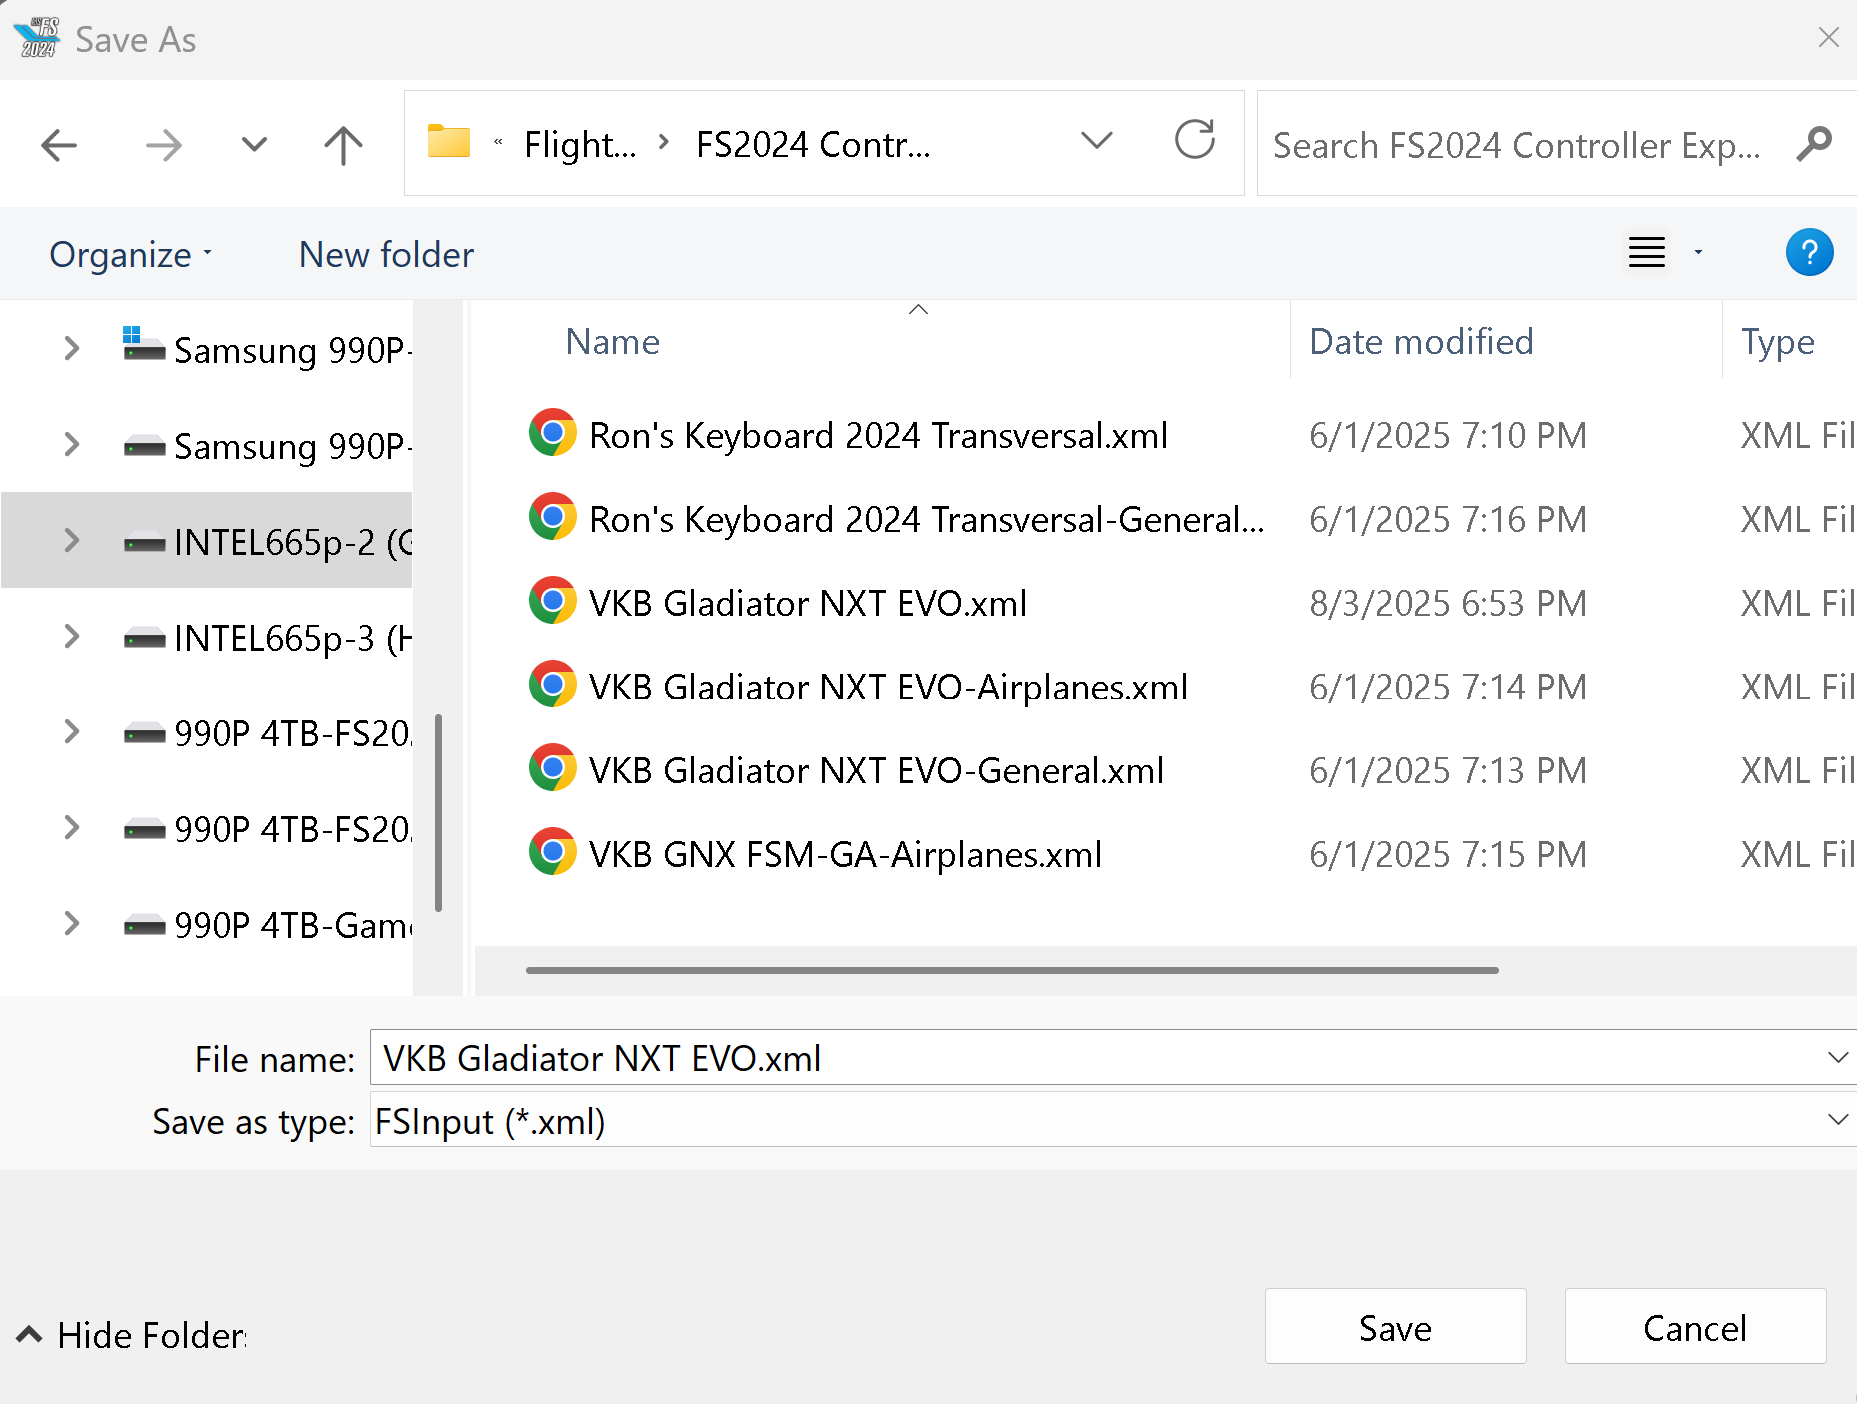Click the search magnifier icon
The height and width of the screenshot is (1404, 1857).
(1813, 145)
